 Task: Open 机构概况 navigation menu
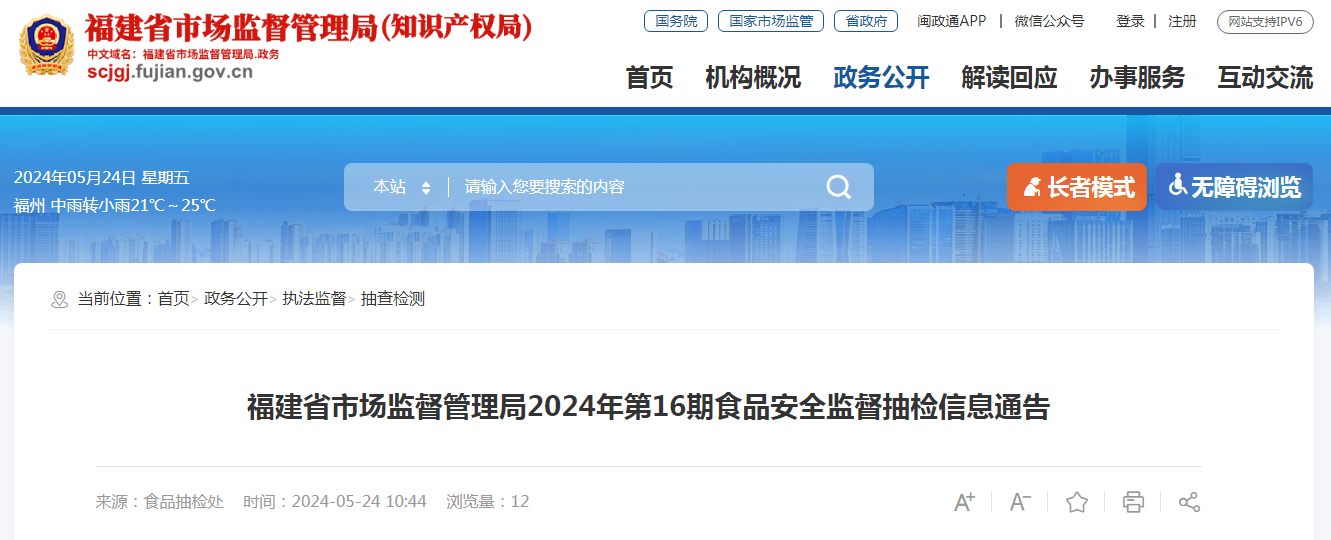[x=753, y=77]
